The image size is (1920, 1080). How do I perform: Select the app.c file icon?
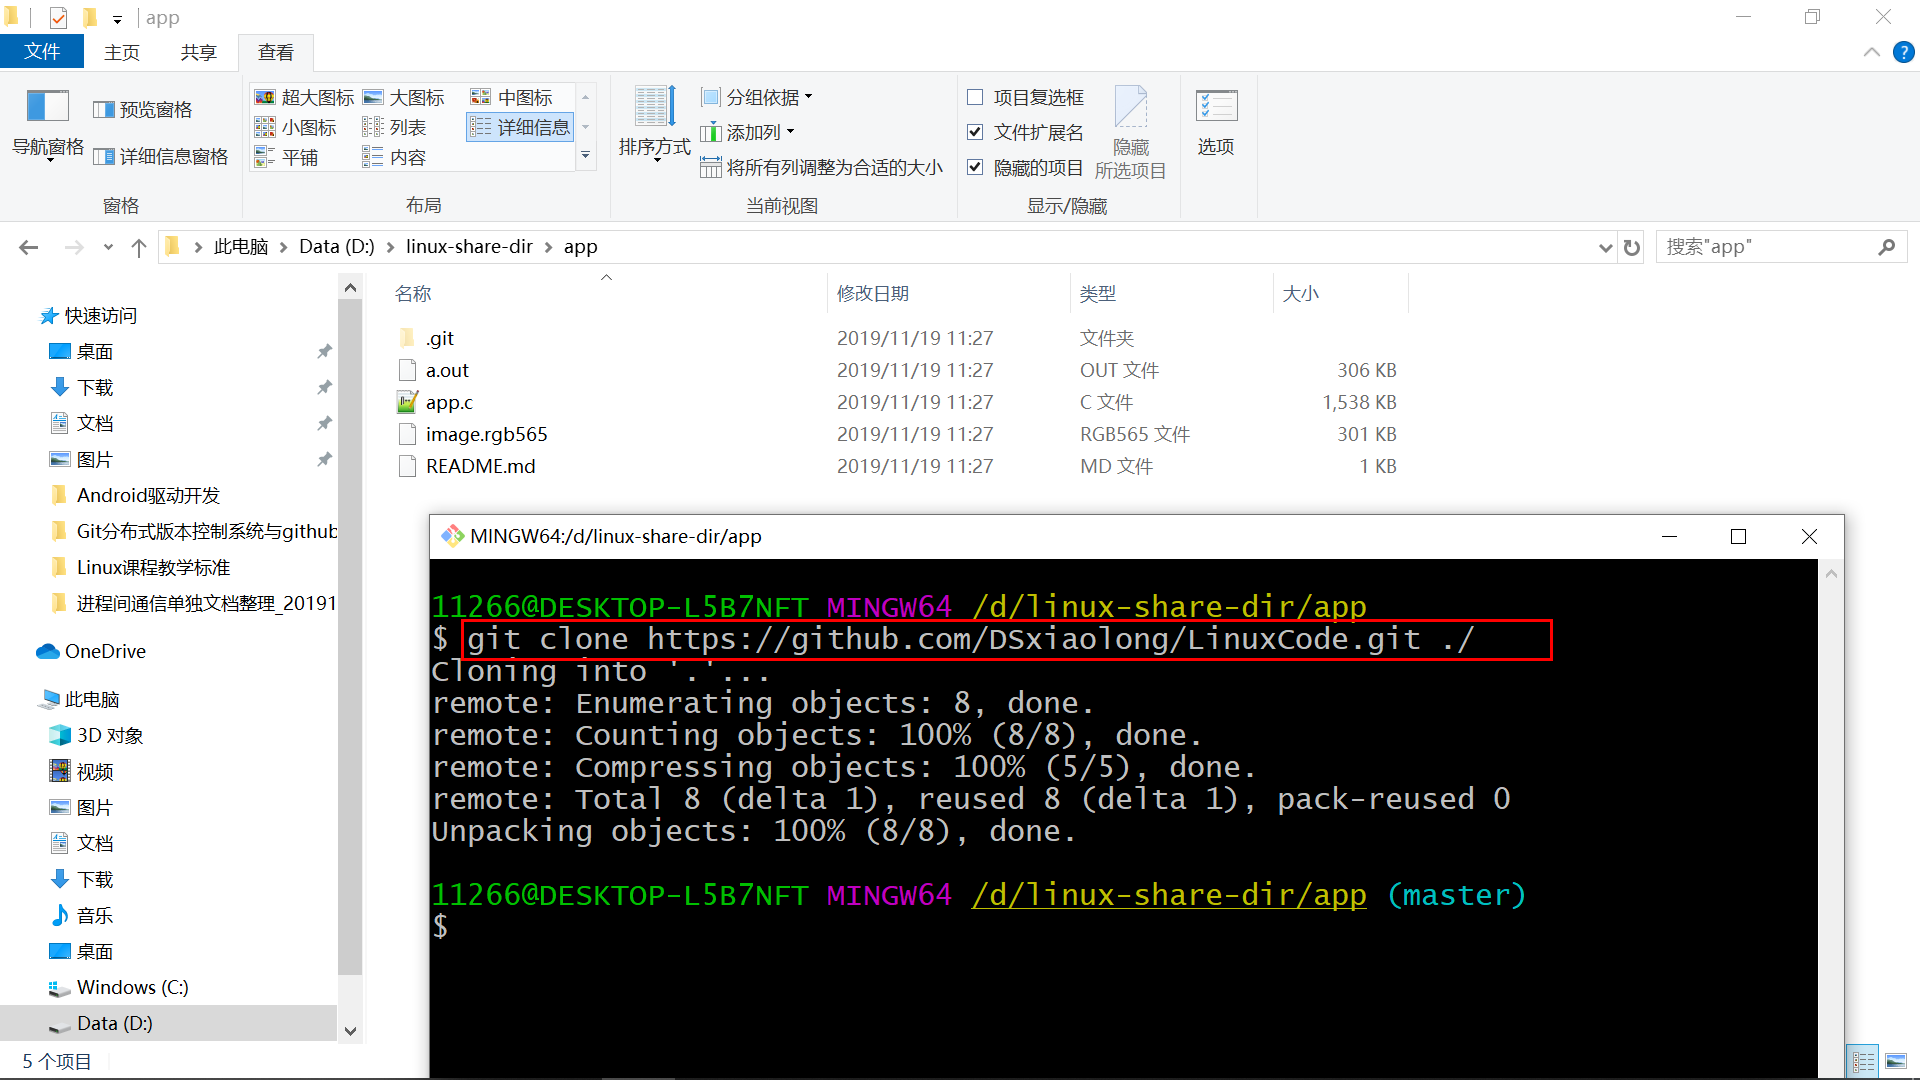tap(407, 402)
